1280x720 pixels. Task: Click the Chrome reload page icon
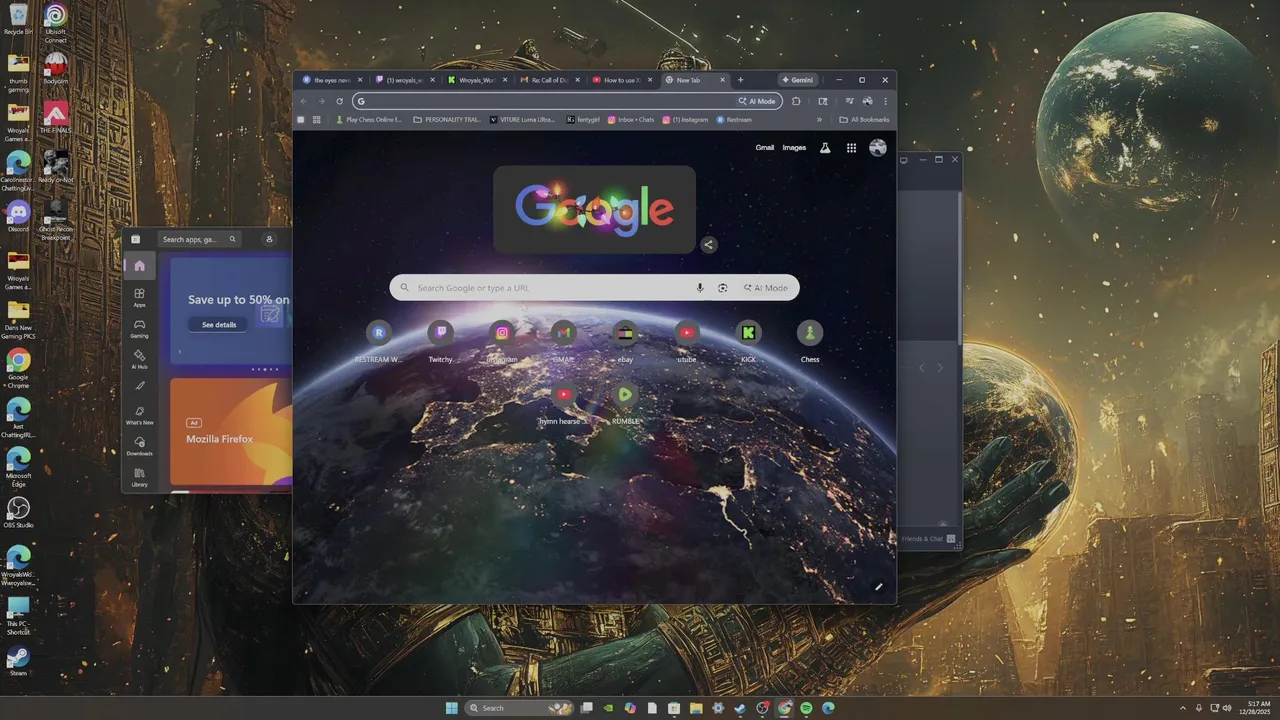tap(340, 101)
